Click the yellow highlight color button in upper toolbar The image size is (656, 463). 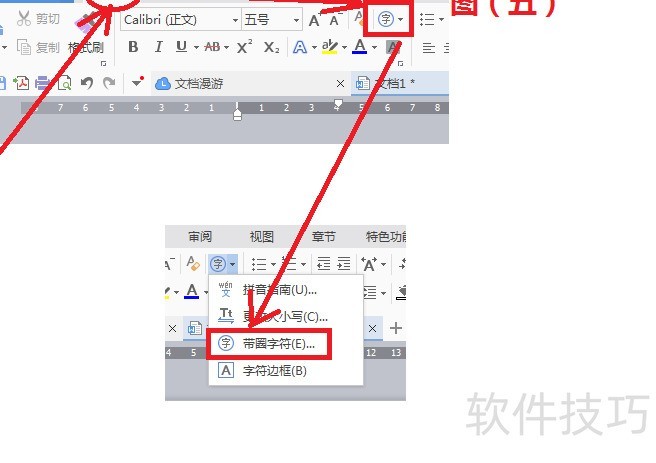click(330, 47)
